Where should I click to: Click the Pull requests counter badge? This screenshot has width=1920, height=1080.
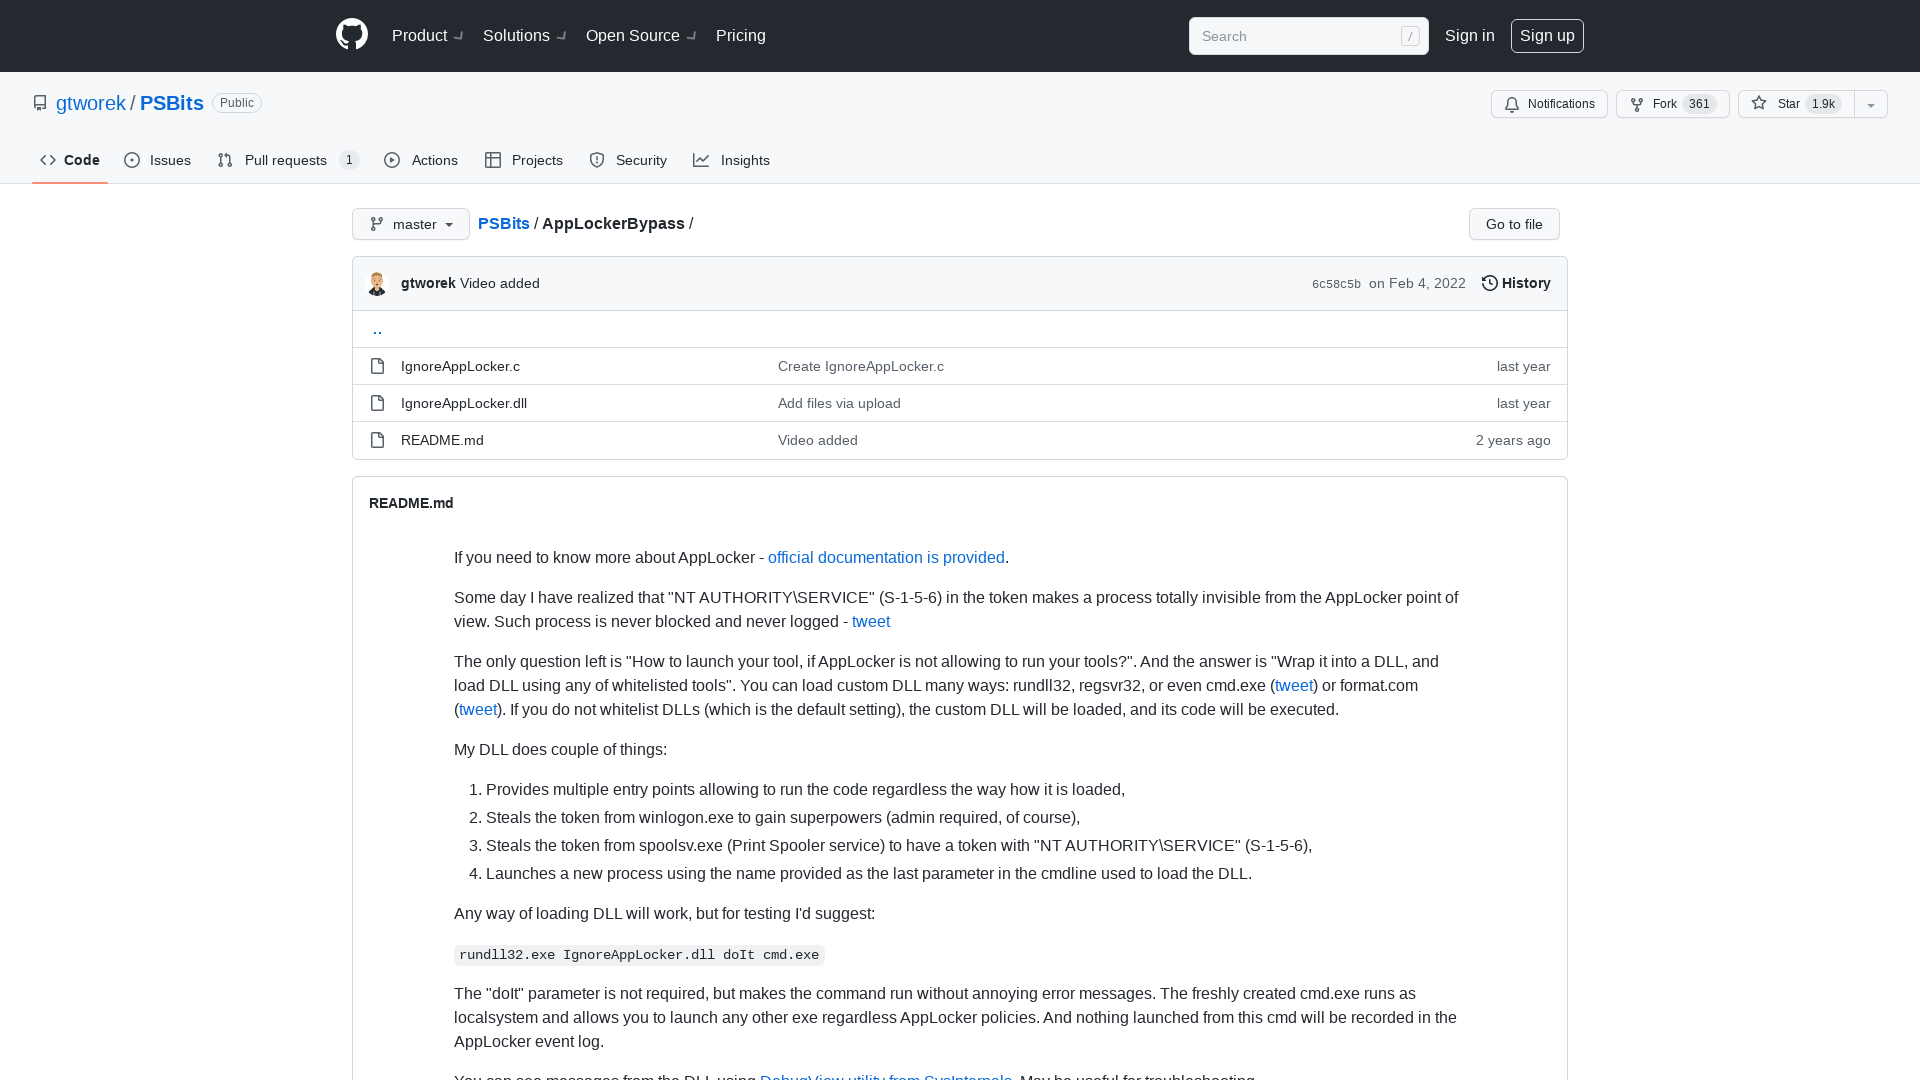349,160
